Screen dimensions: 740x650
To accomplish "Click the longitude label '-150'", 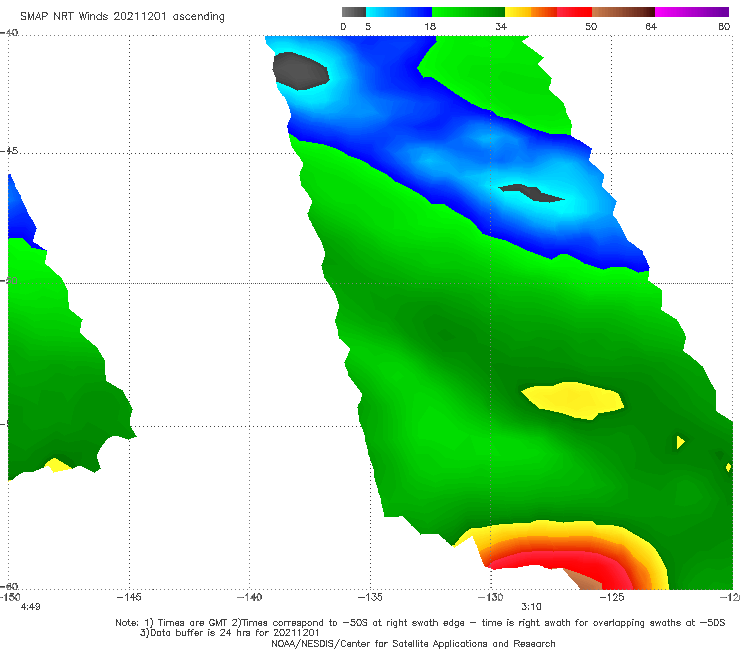I will coord(10,597).
